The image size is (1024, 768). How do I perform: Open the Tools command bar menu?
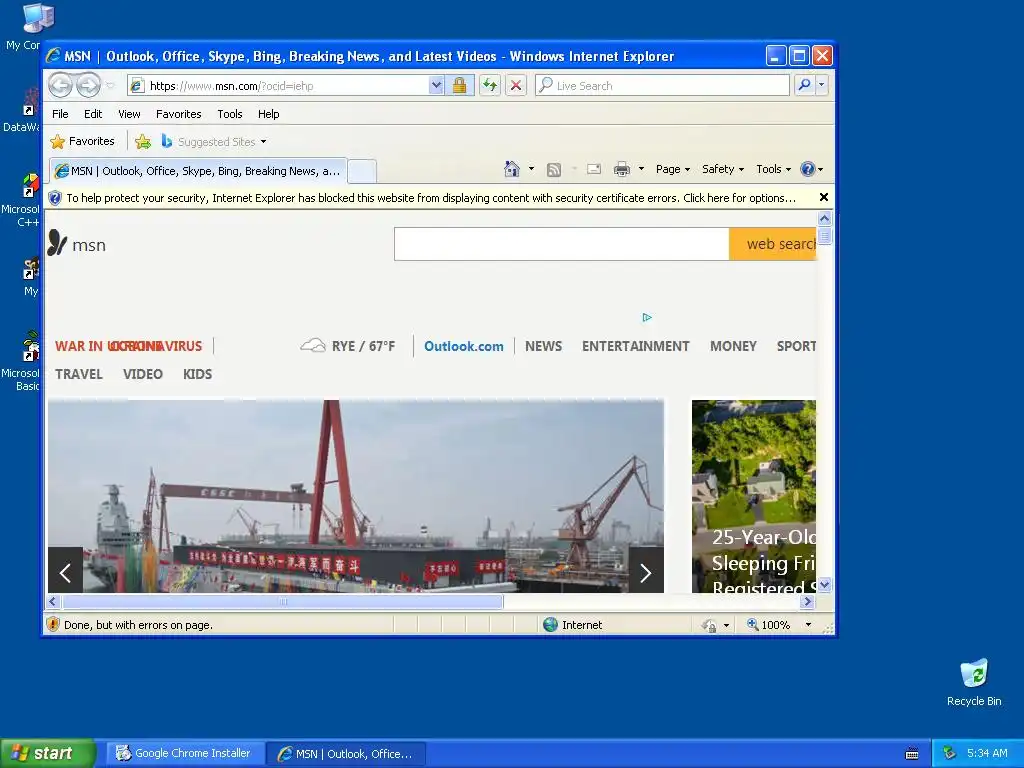pyautogui.click(x=773, y=169)
